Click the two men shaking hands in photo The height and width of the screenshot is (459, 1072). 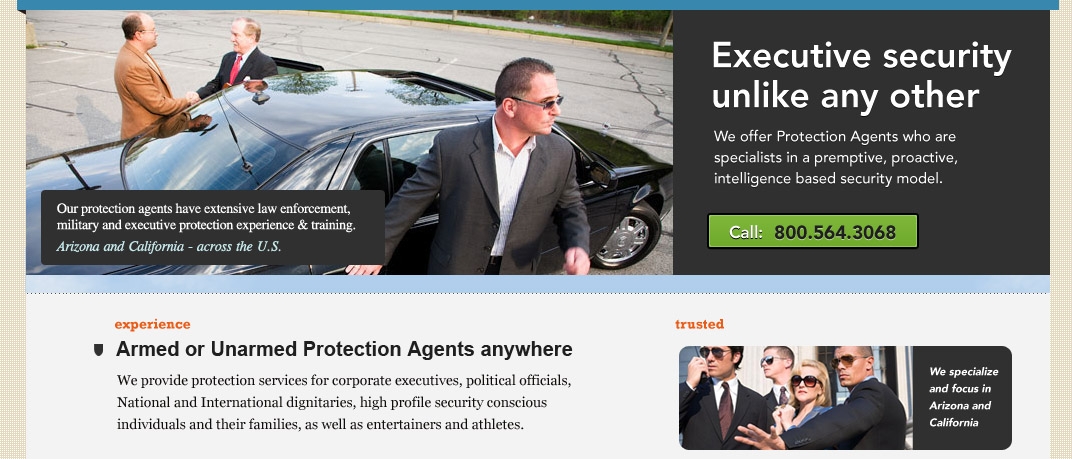point(195,72)
